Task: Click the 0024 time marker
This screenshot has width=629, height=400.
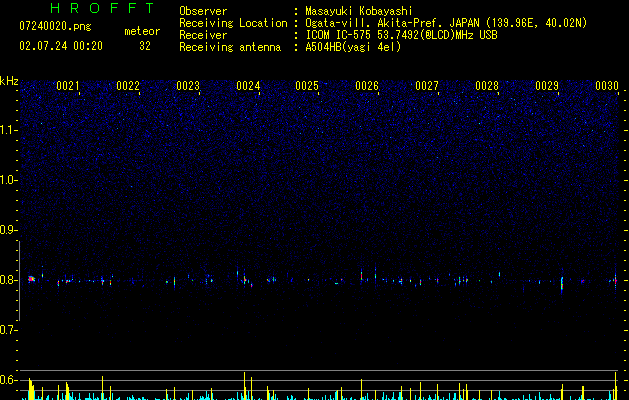Action: coord(248,86)
